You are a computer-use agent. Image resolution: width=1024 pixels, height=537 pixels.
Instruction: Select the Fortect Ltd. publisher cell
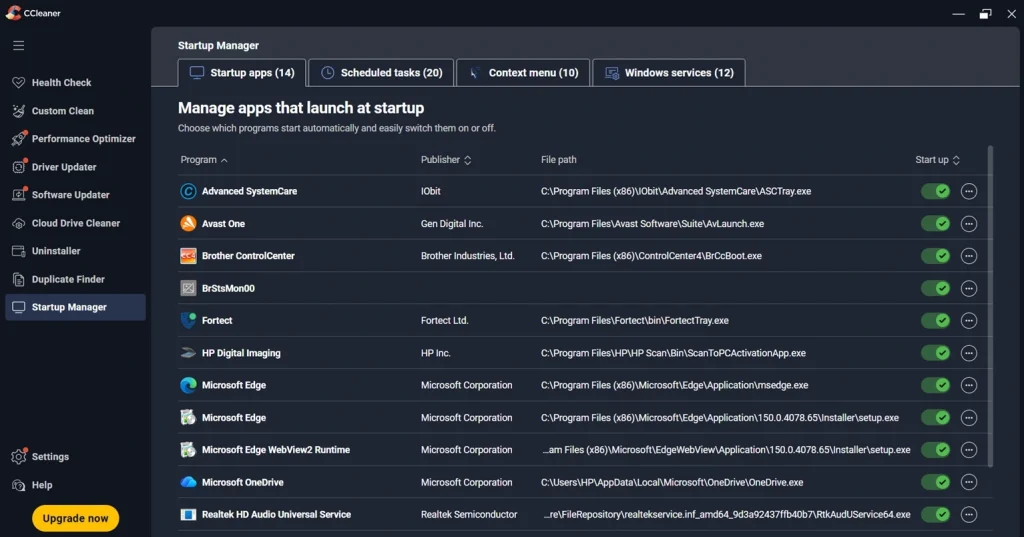444,320
